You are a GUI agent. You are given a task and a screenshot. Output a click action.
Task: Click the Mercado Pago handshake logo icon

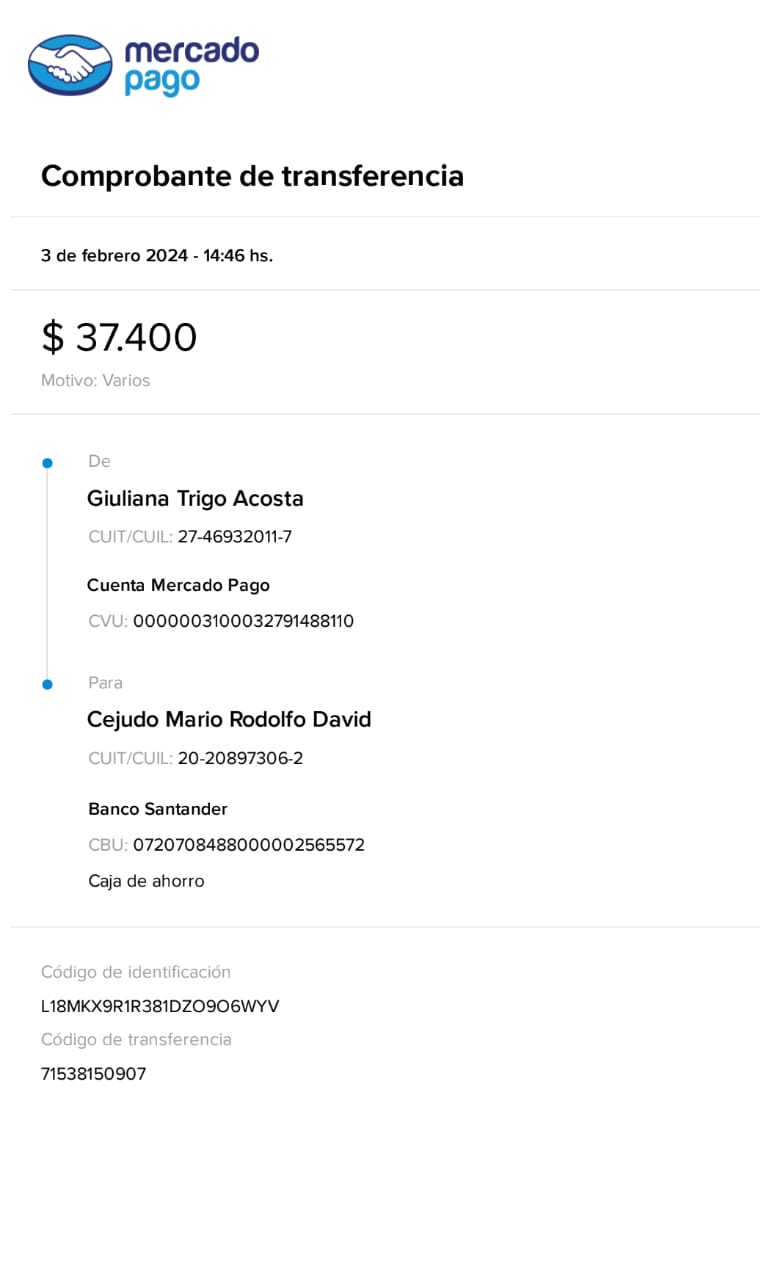point(70,65)
